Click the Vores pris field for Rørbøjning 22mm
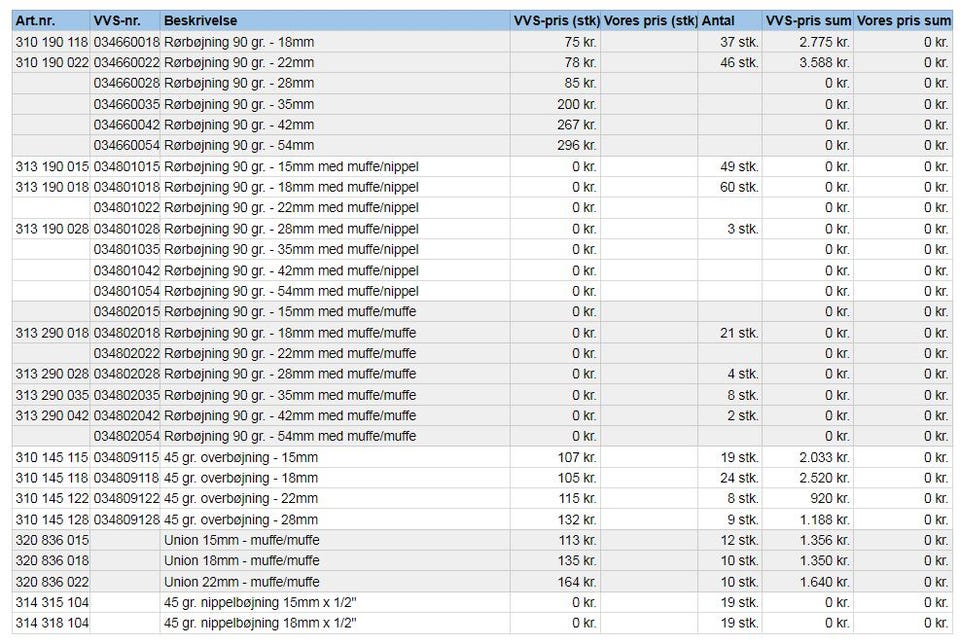Image resolution: width=960 pixels, height=644 pixels. [649, 63]
